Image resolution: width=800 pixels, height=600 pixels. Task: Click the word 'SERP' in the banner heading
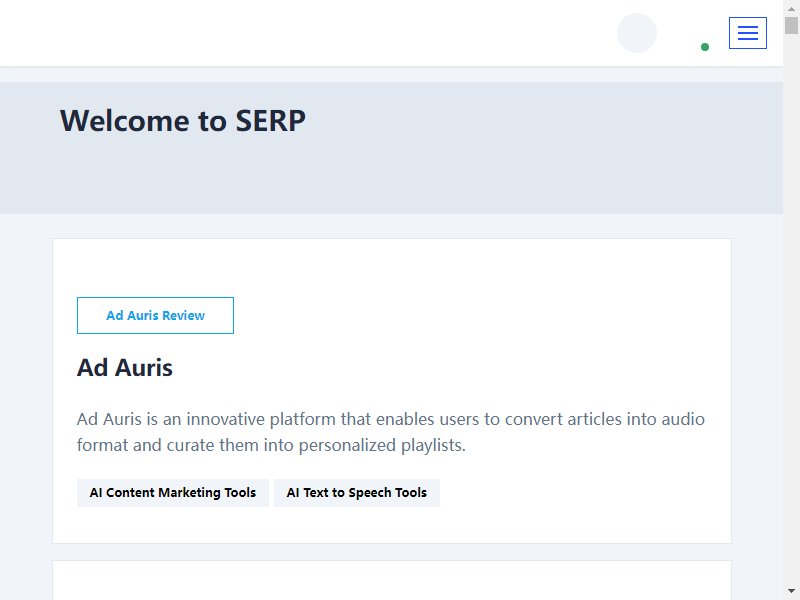pyautogui.click(x=270, y=121)
